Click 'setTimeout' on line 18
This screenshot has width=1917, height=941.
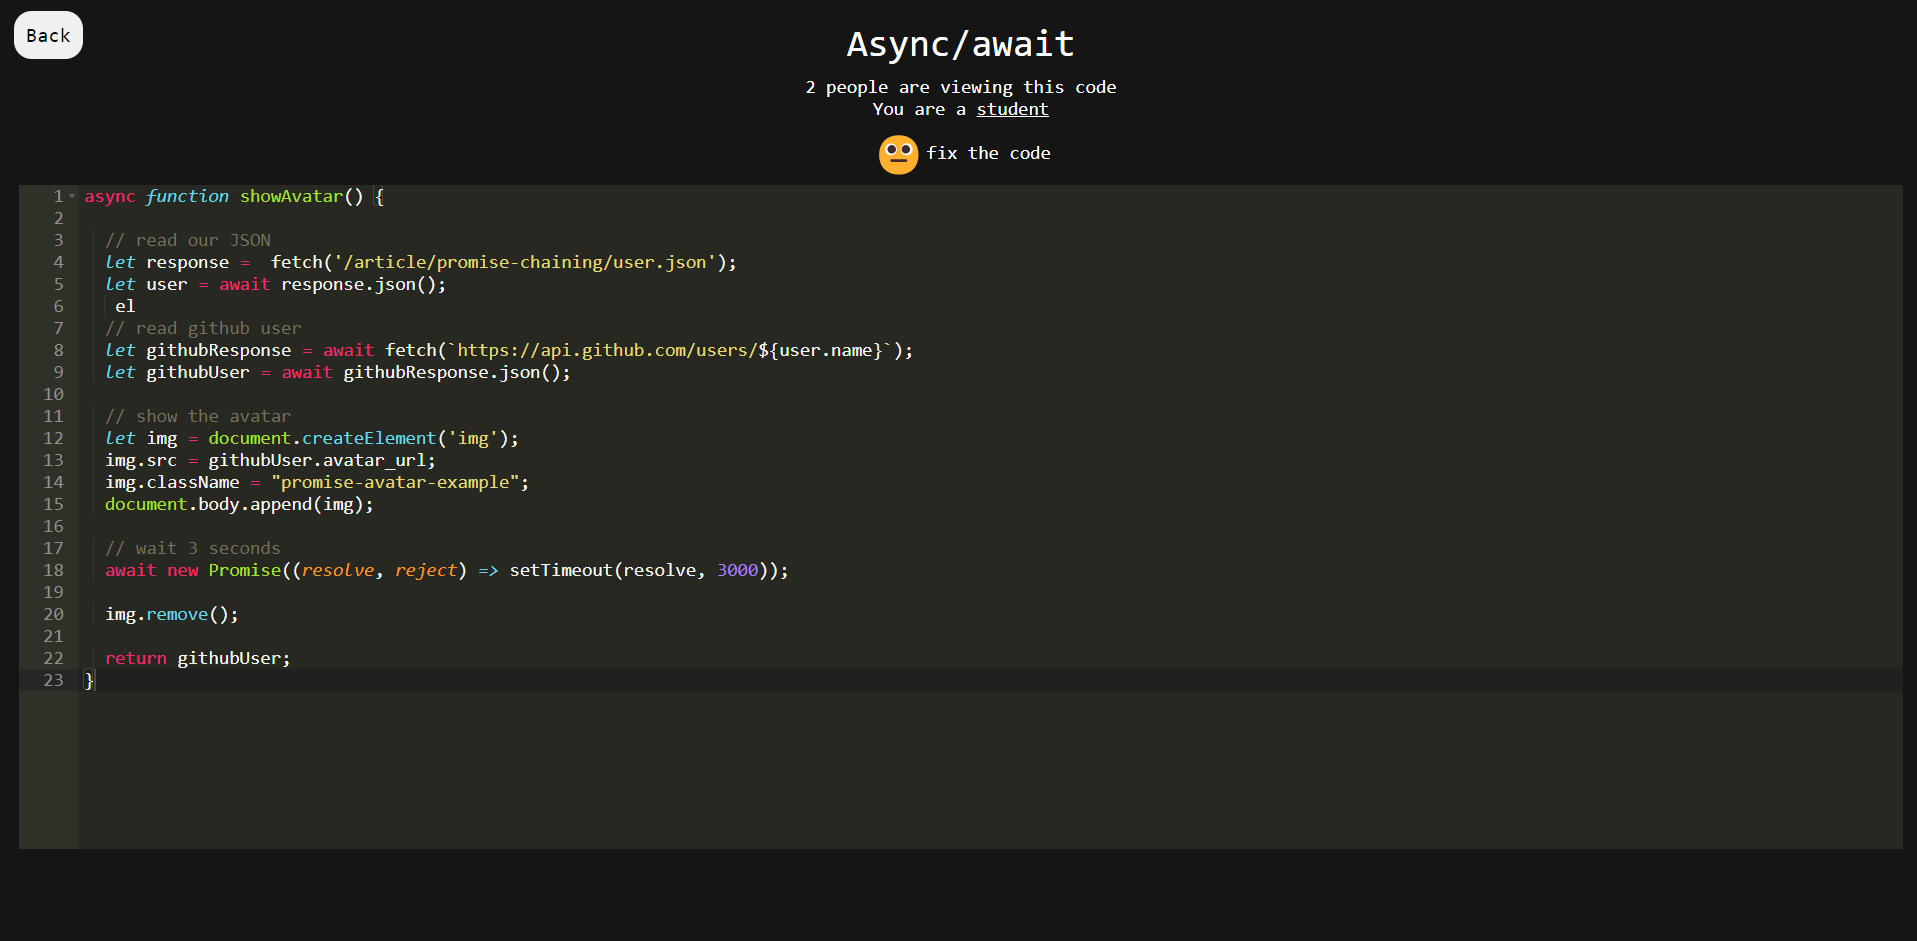561,570
